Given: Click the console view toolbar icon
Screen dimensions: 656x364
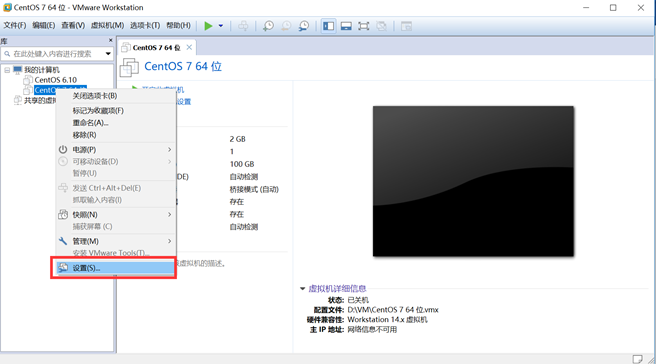Looking at the screenshot, I should (406, 26).
